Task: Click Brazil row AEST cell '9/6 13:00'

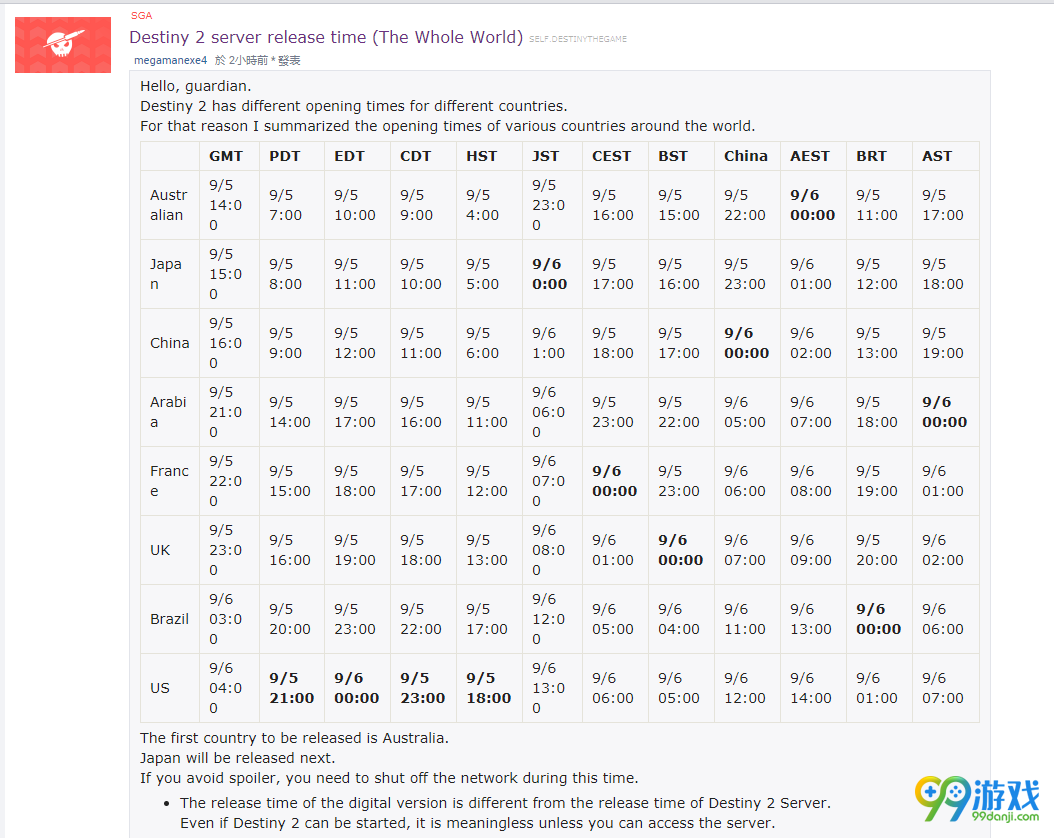Action: pyautogui.click(x=811, y=619)
